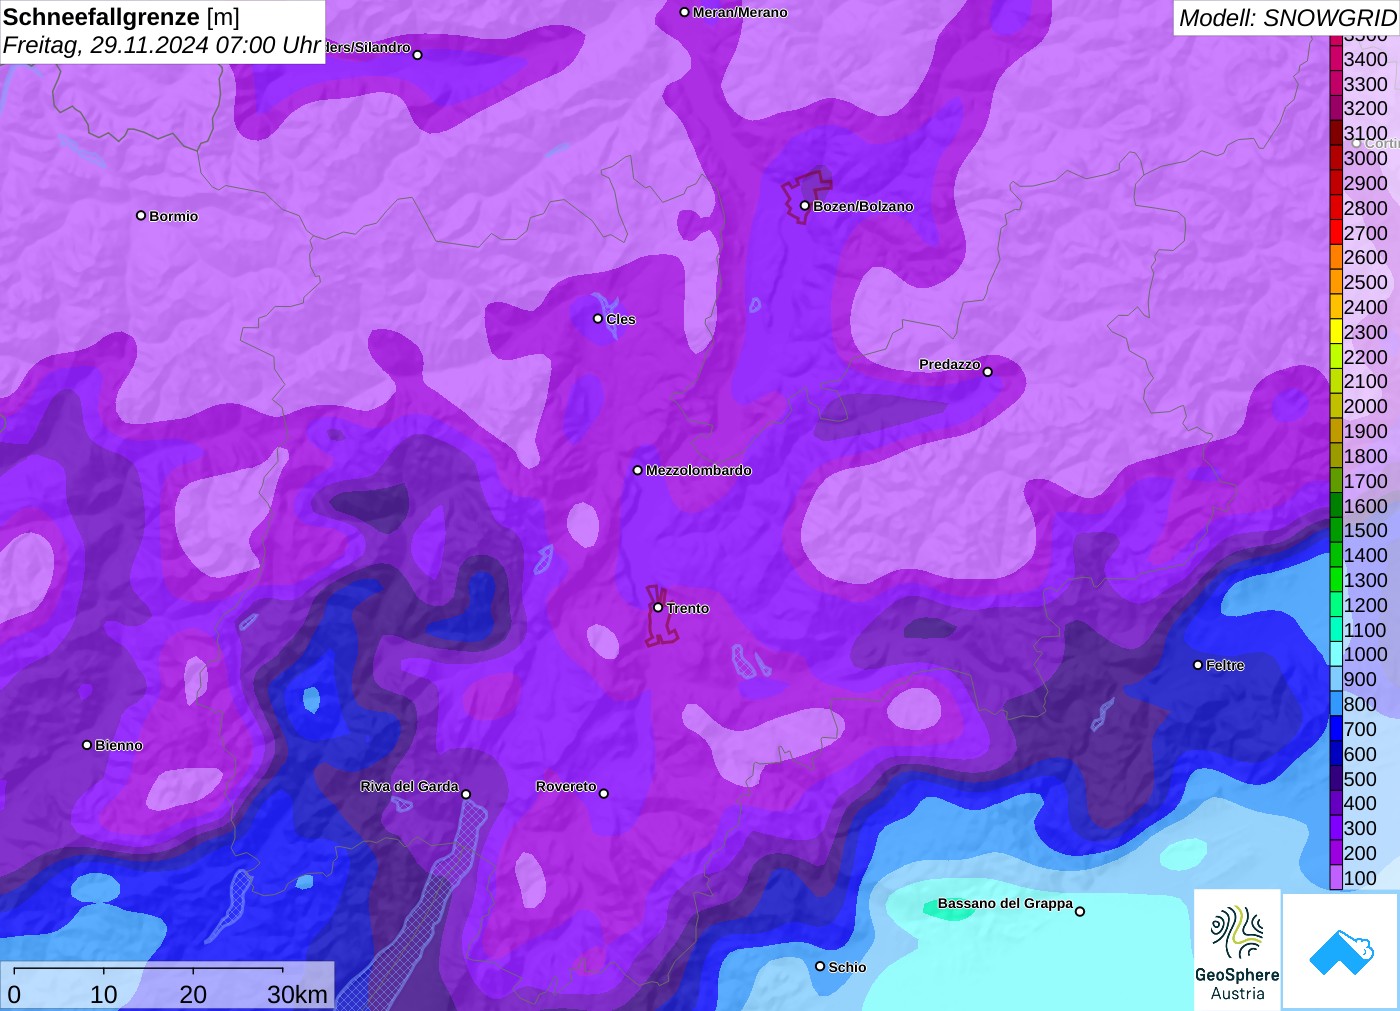Click the blue house-and-cloud weather icon
1400x1011 pixels.
1341,952
